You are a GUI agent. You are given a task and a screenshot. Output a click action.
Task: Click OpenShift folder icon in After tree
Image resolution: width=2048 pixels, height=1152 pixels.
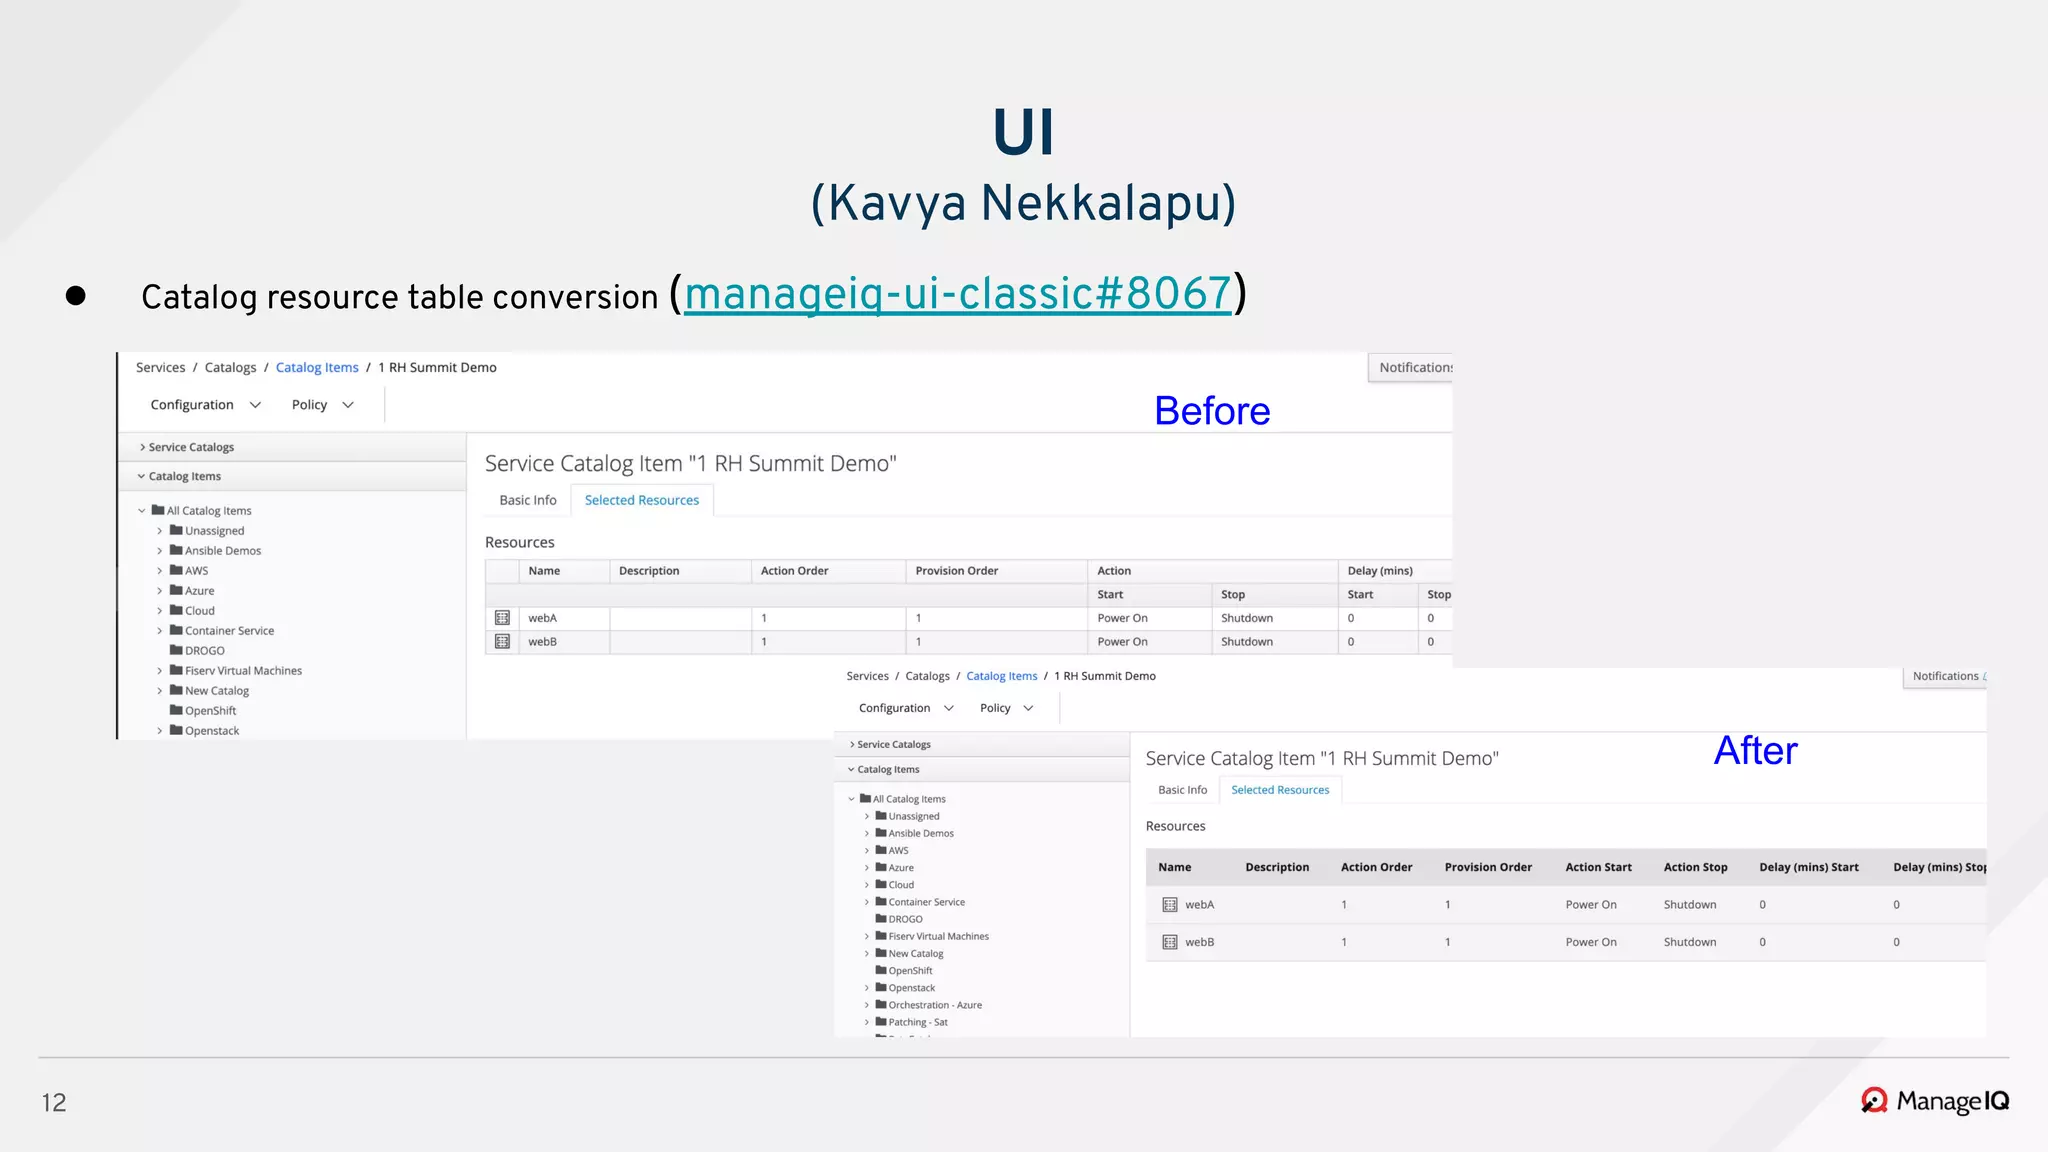click(881, 970)
